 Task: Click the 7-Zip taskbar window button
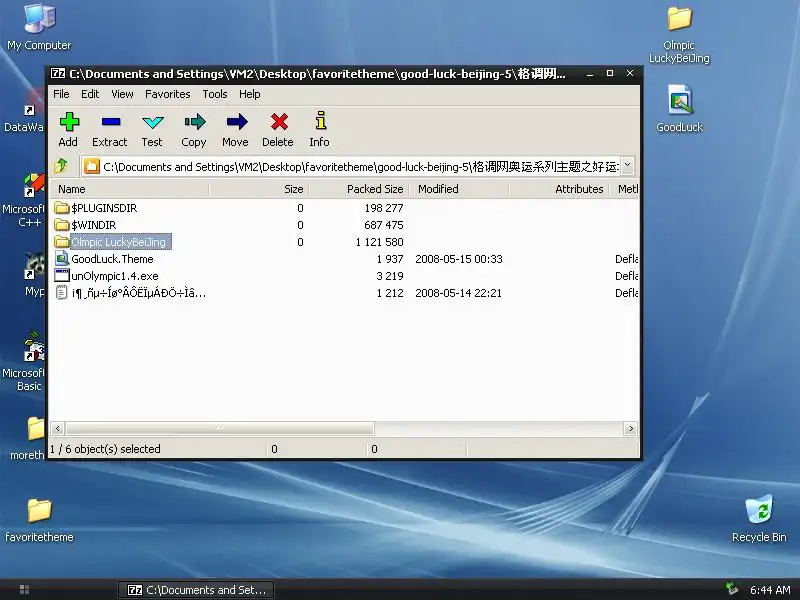click(x=197, y=590)
